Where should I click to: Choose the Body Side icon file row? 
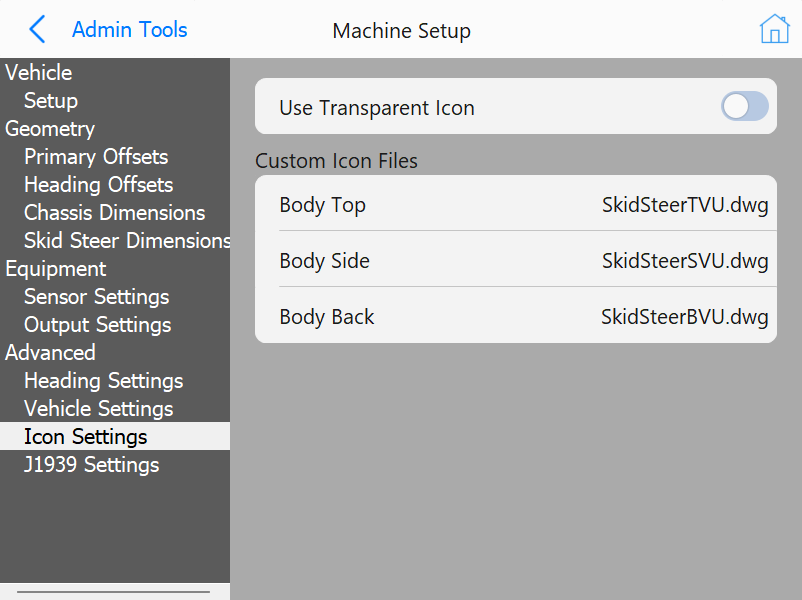516,259
